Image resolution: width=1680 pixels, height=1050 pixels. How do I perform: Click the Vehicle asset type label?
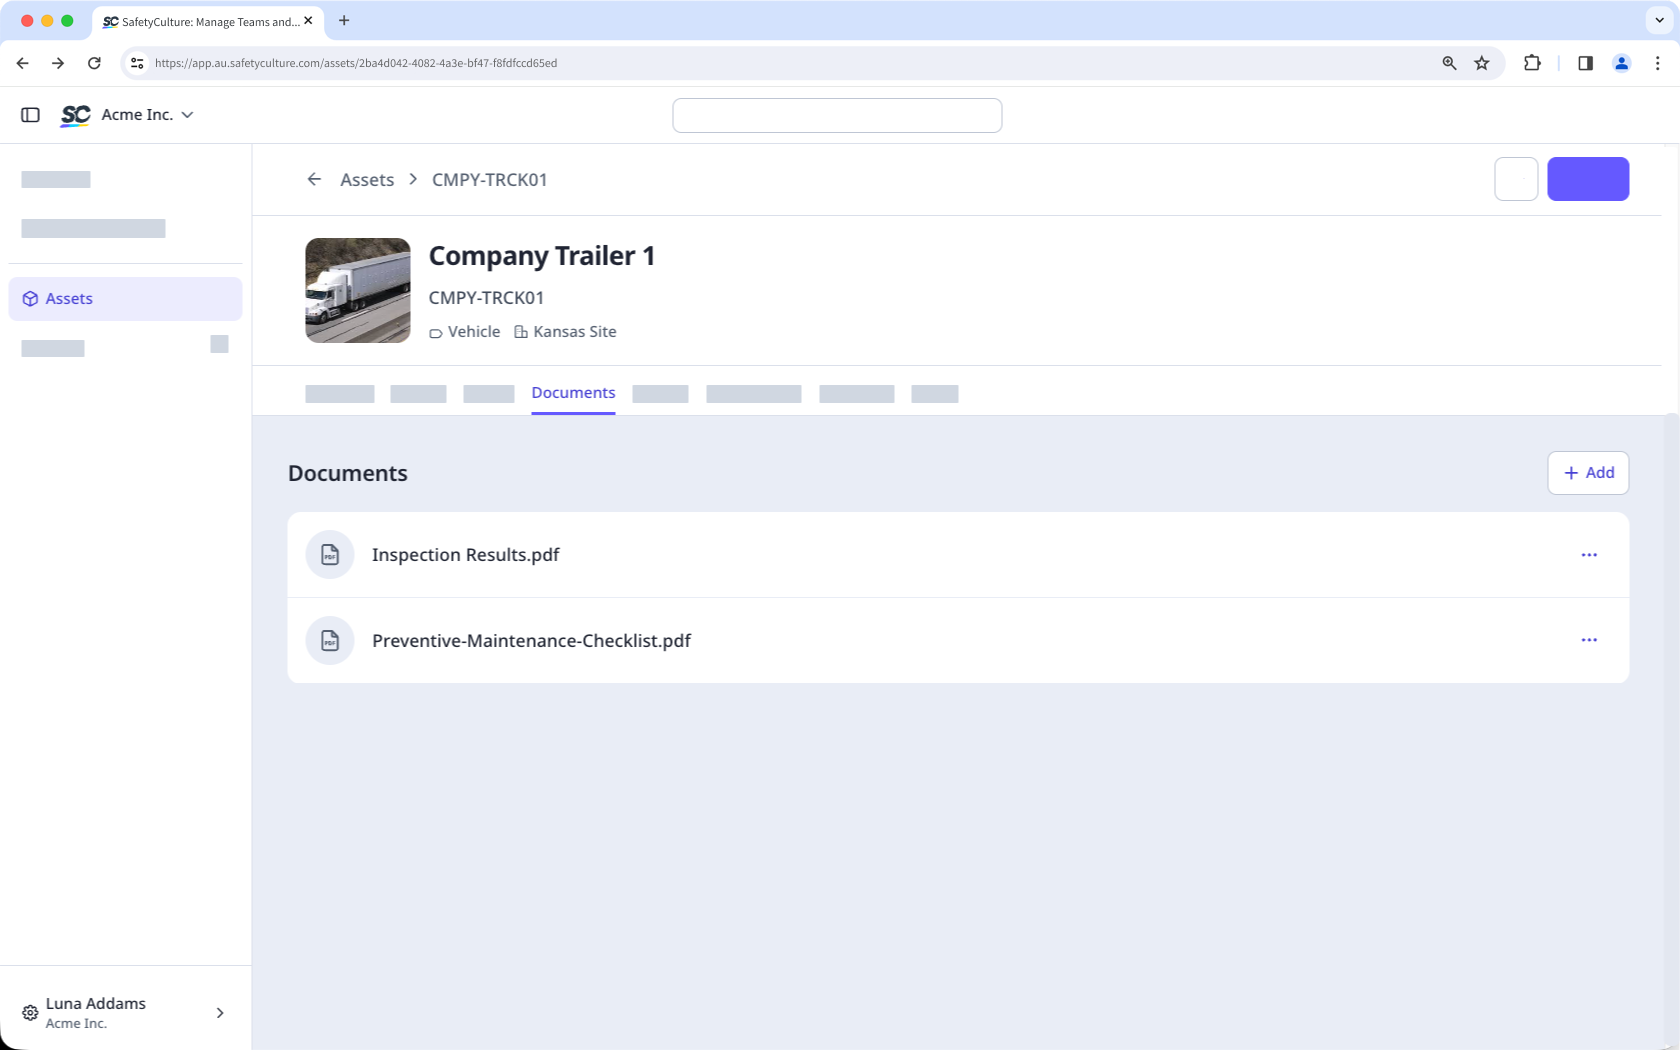pyautogui.click(x=465, y=332)
